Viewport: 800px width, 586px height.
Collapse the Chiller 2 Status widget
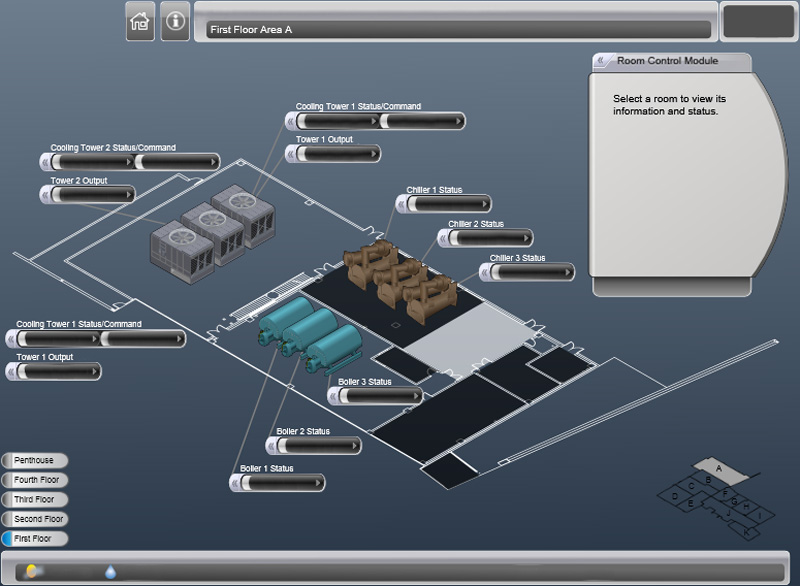pos(443,238)
